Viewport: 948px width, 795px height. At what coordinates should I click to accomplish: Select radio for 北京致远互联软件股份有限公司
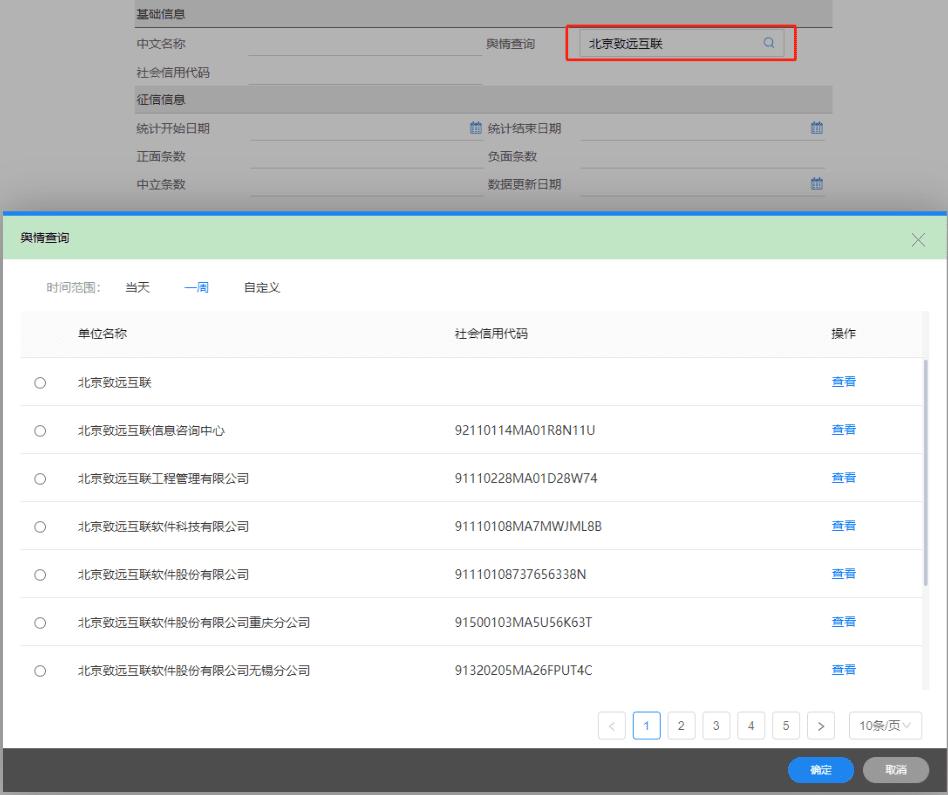click(40, 575)
